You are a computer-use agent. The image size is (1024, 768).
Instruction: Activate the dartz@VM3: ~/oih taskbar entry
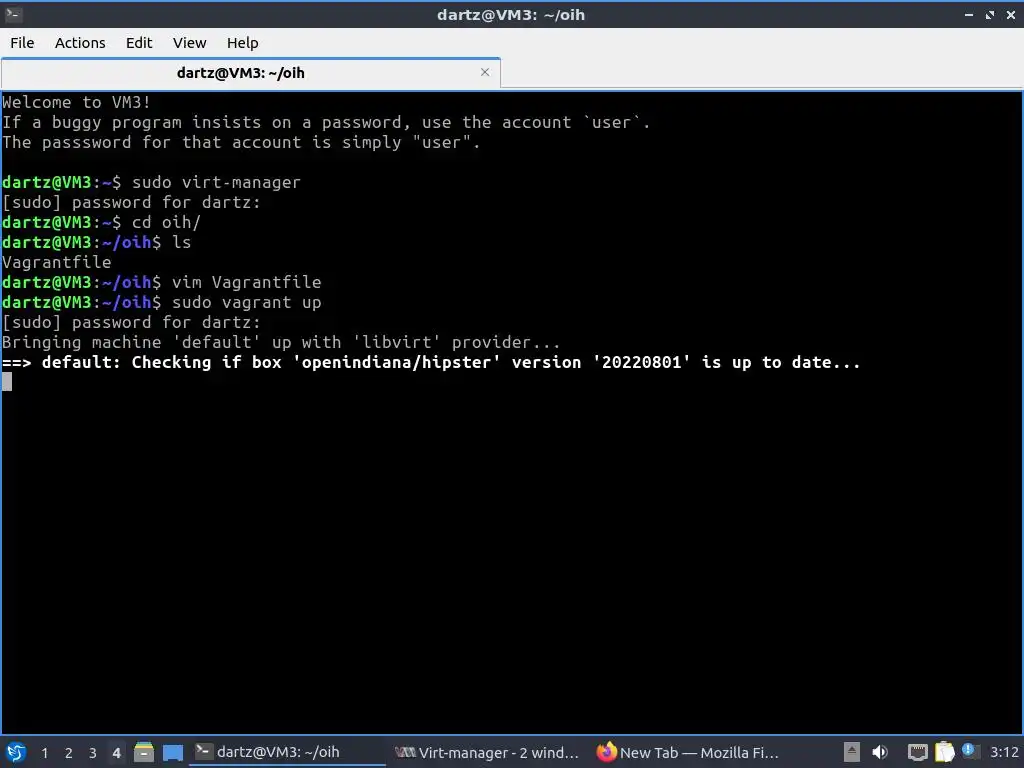pyautogui.click(x=287, y=752)
